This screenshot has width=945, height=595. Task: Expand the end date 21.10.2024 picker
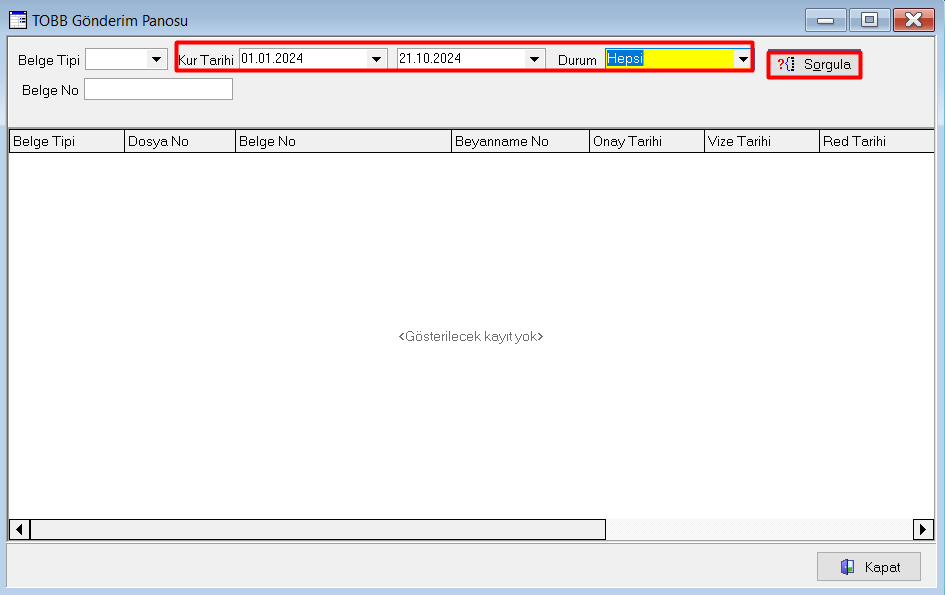(x=536, y=59)
